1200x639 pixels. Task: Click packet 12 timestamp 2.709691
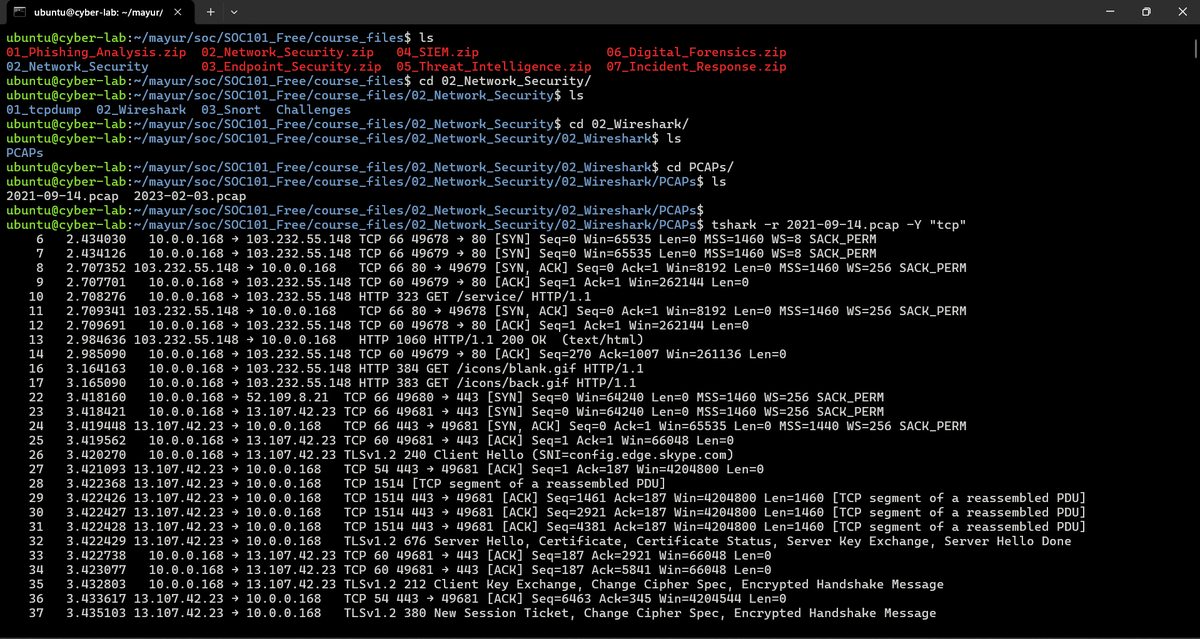[96, 327]
